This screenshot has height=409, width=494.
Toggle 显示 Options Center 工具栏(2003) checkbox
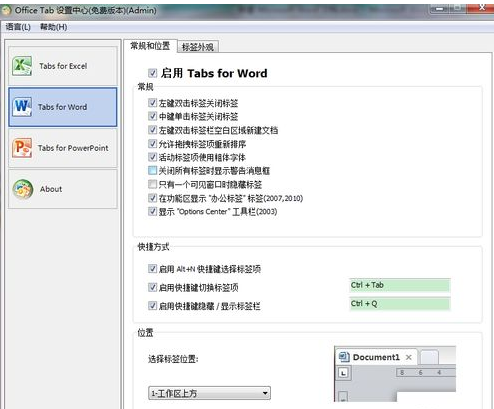point(152,211)
